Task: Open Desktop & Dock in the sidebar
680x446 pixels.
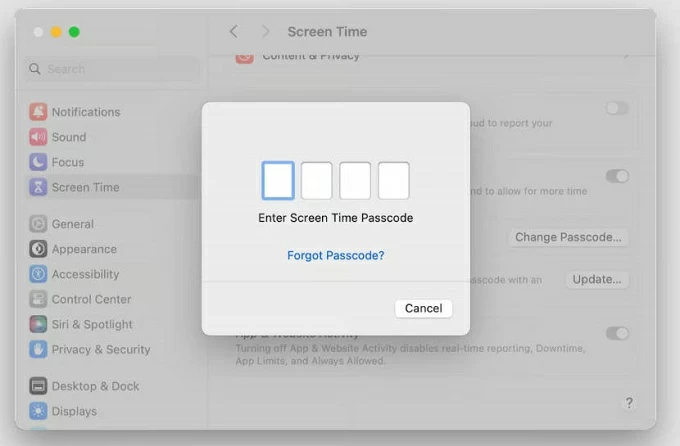Action: pyautogui.click(x=95, y=386)
